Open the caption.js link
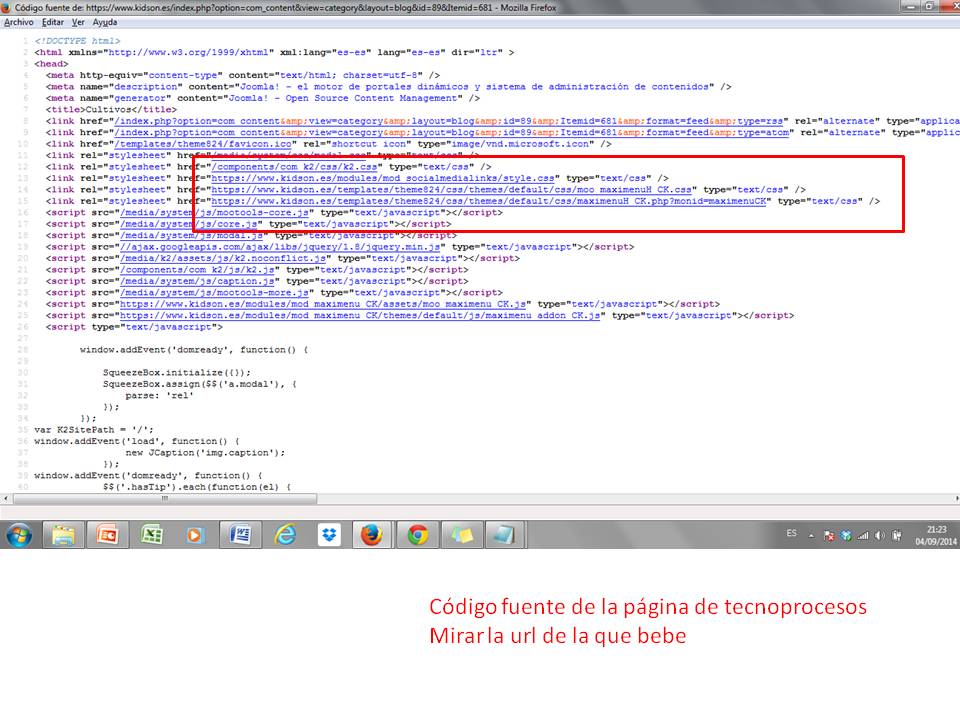The width and height of the screenshot is (960, 720). 197,282
